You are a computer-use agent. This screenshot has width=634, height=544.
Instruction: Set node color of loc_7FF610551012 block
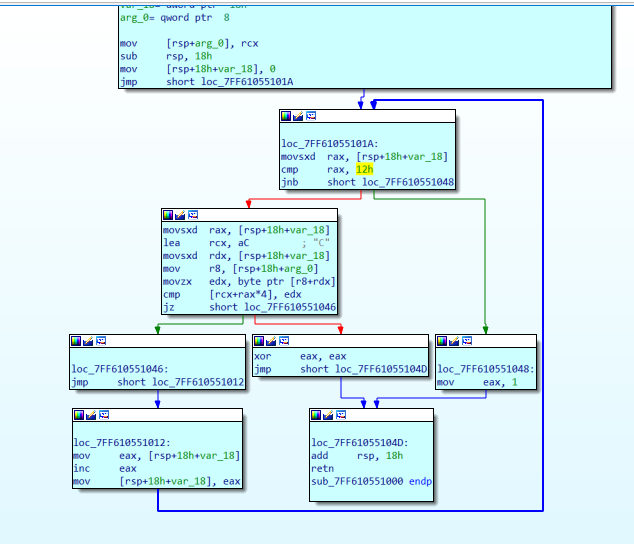click(79, 415)
